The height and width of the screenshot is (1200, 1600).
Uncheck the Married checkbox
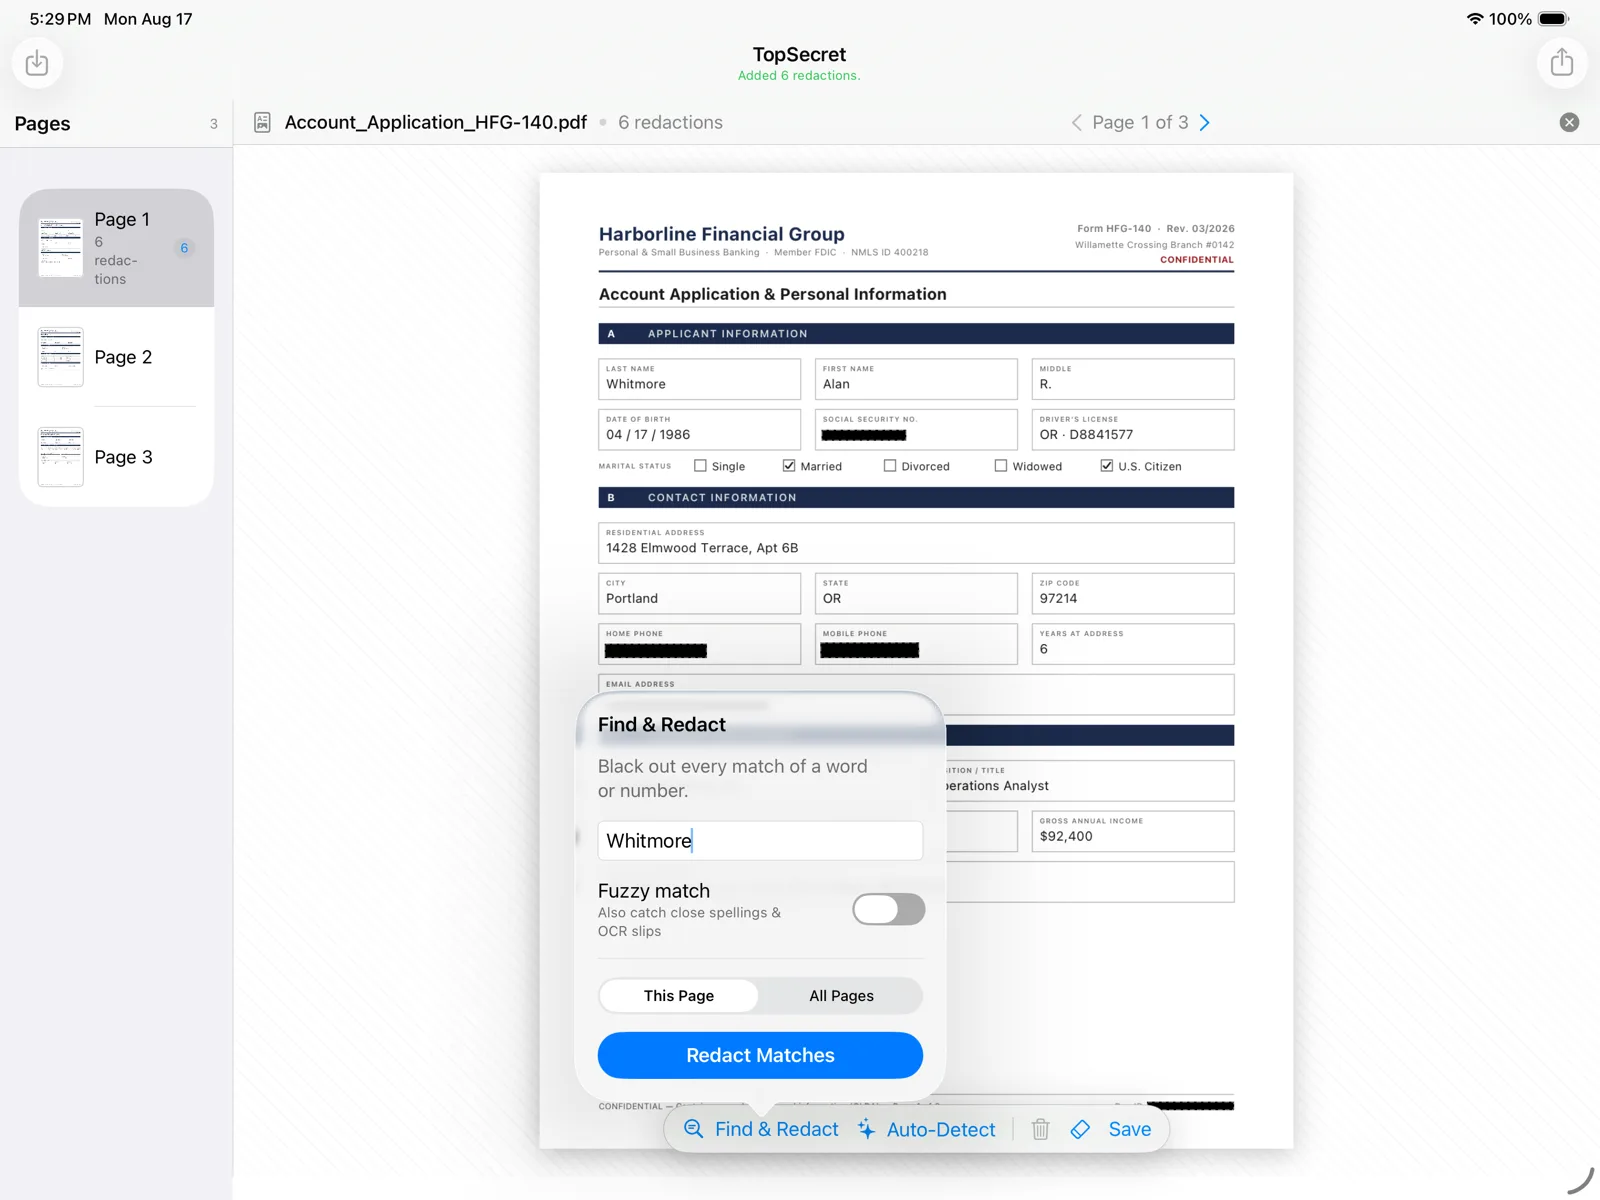click(x=789, y=466)
